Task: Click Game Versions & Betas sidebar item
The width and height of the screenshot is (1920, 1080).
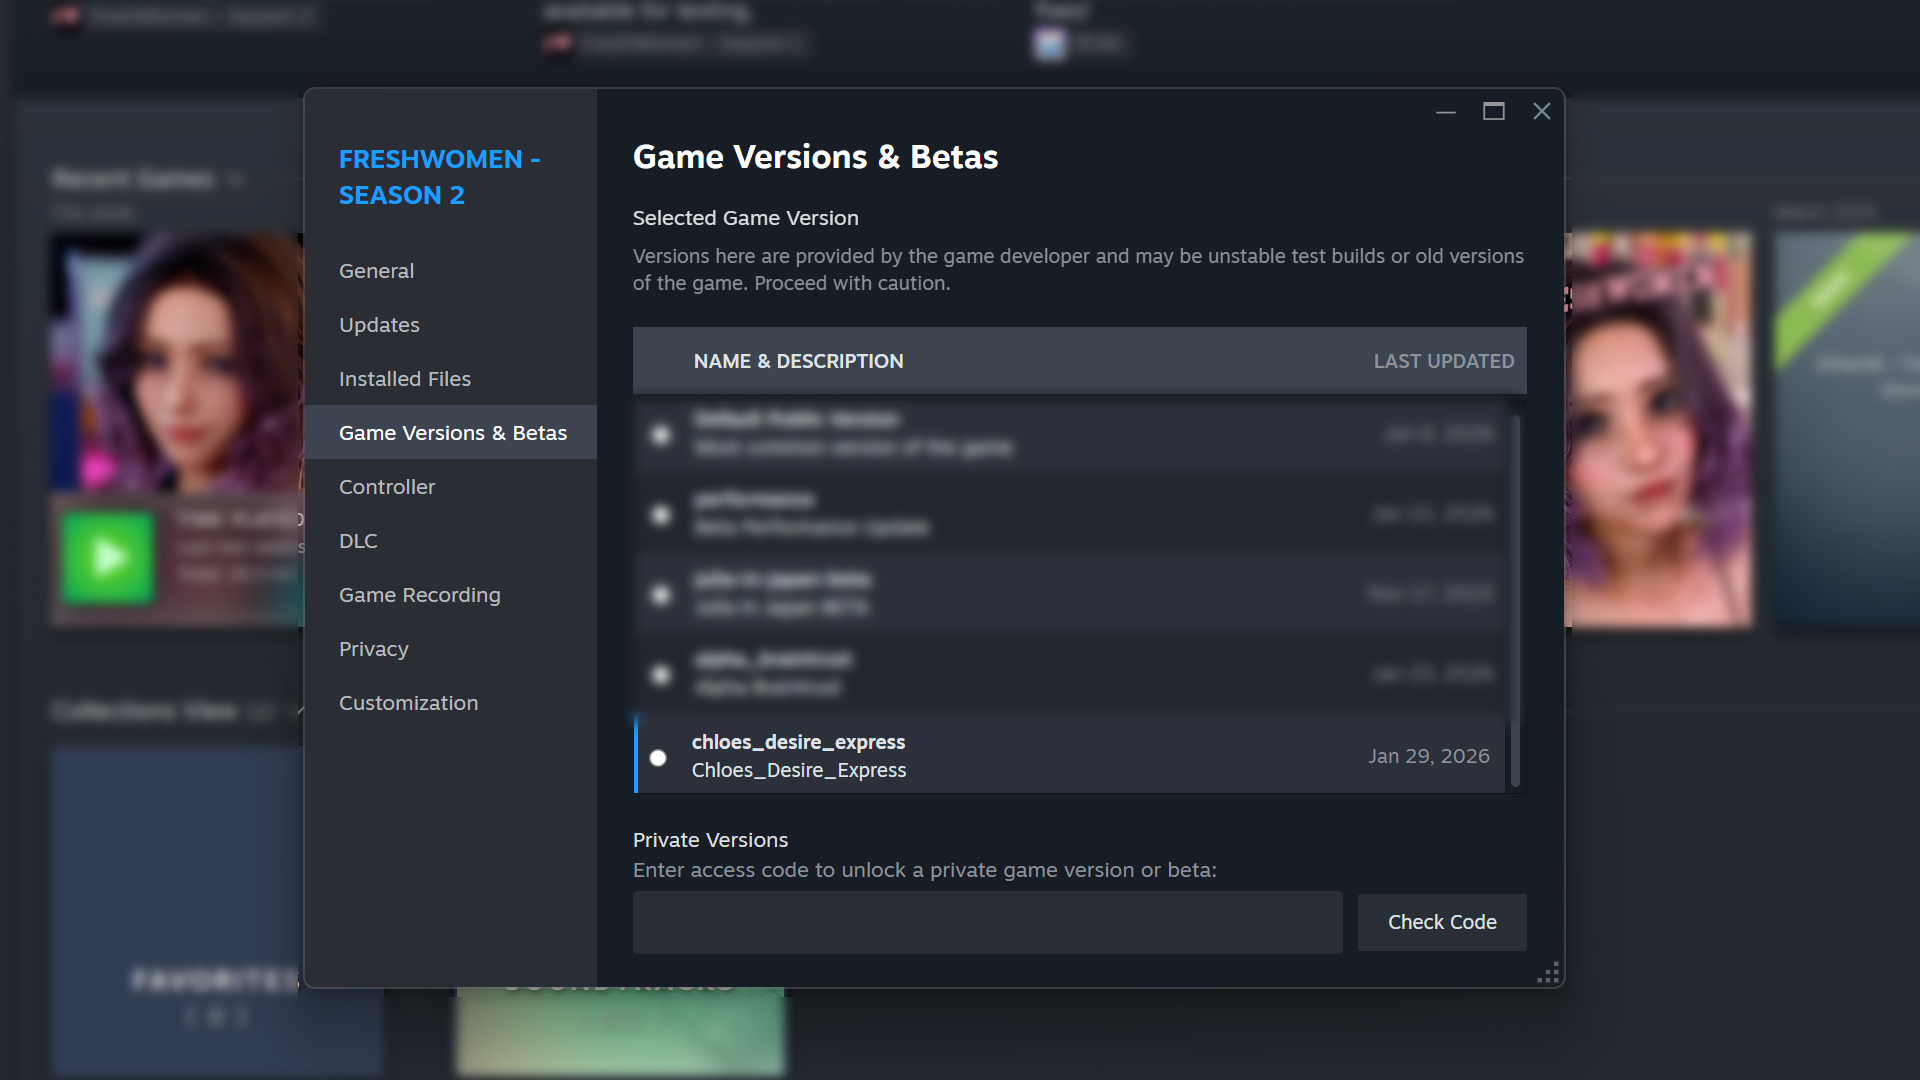Action: click(452, 433)
